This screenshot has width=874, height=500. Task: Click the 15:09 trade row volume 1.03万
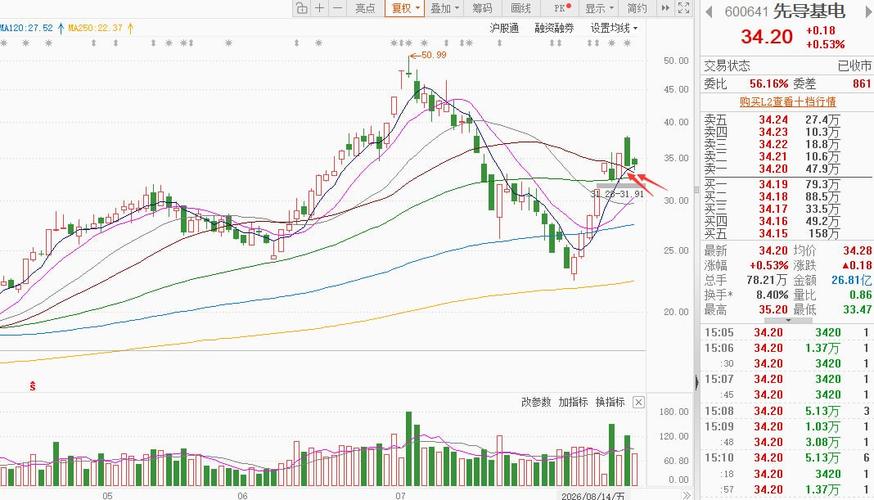823,426
